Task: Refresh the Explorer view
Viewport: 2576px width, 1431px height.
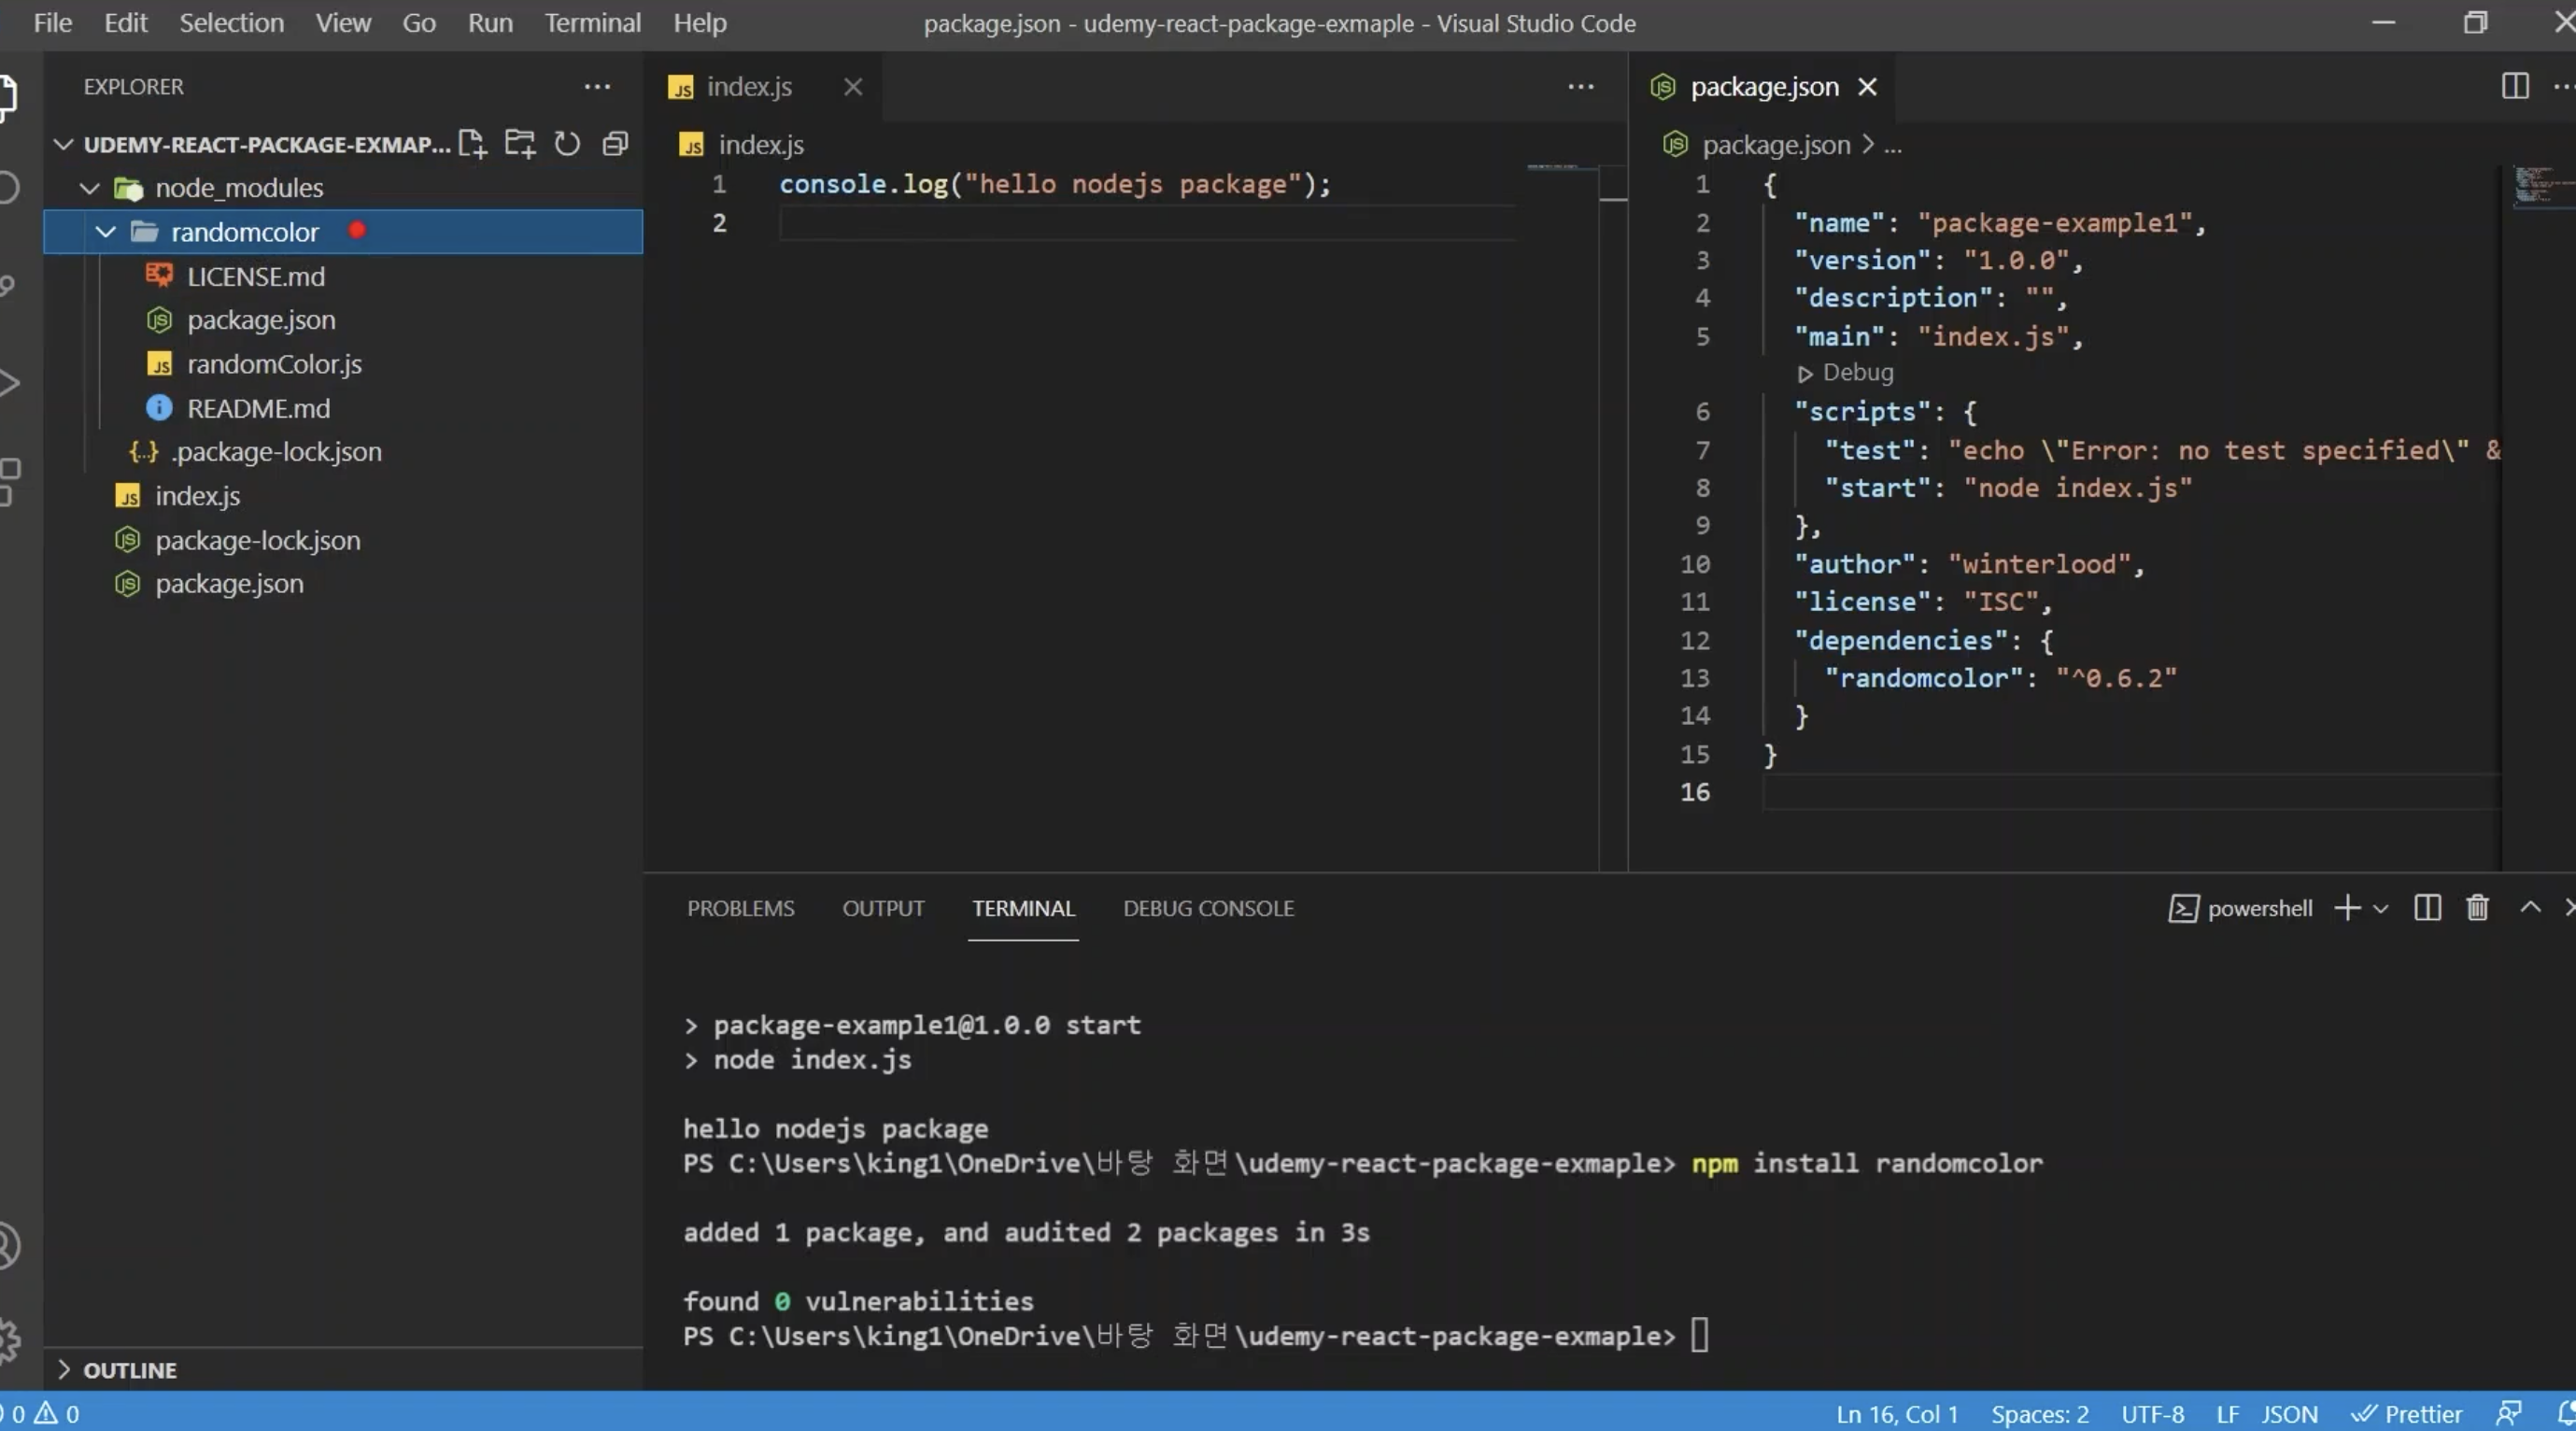Action: (x=566, y=144)
